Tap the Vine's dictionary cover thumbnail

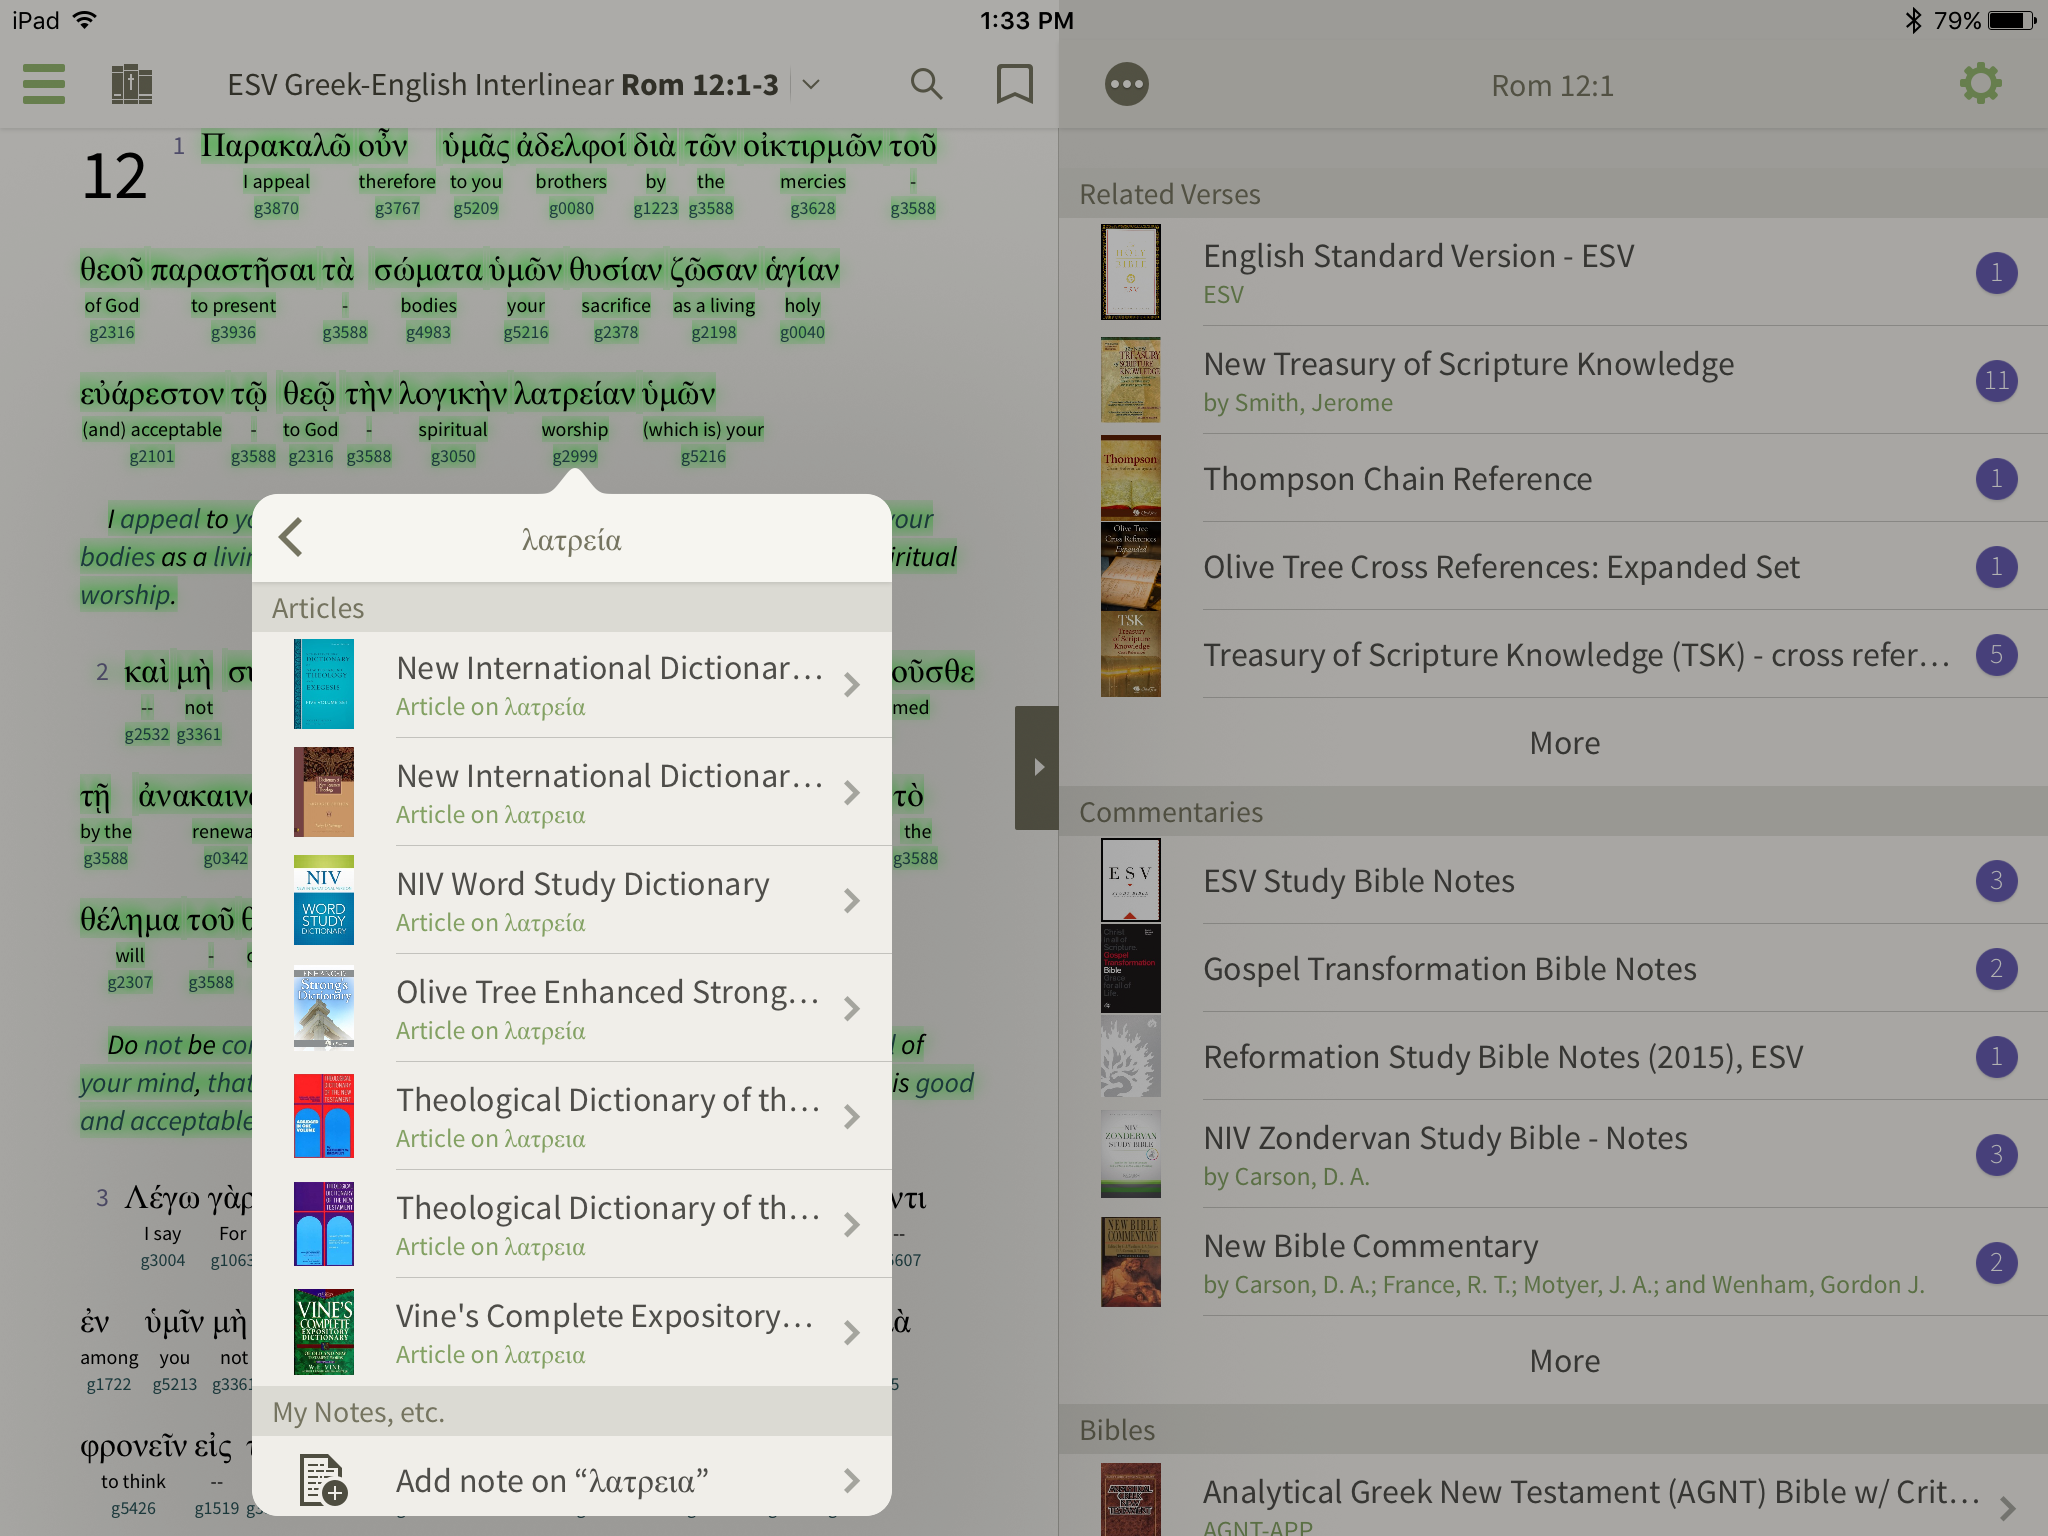tap(323, 1332)
